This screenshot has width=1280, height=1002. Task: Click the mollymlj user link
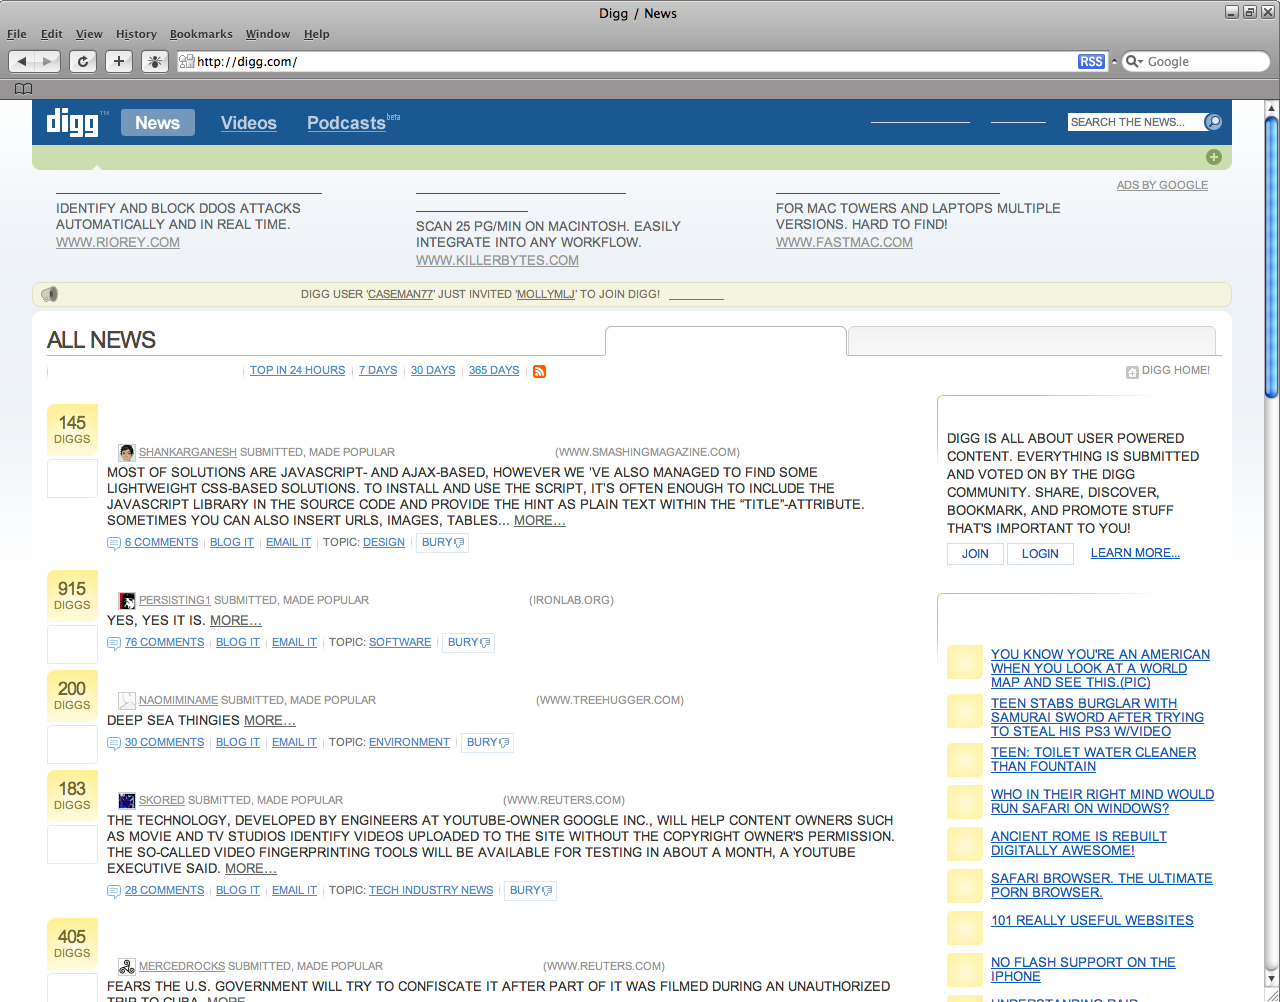pos(546,295)
